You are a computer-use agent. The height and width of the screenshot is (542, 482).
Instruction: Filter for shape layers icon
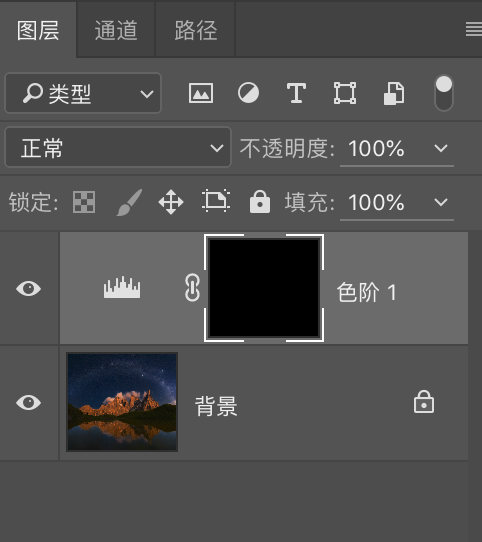[345, 93]
